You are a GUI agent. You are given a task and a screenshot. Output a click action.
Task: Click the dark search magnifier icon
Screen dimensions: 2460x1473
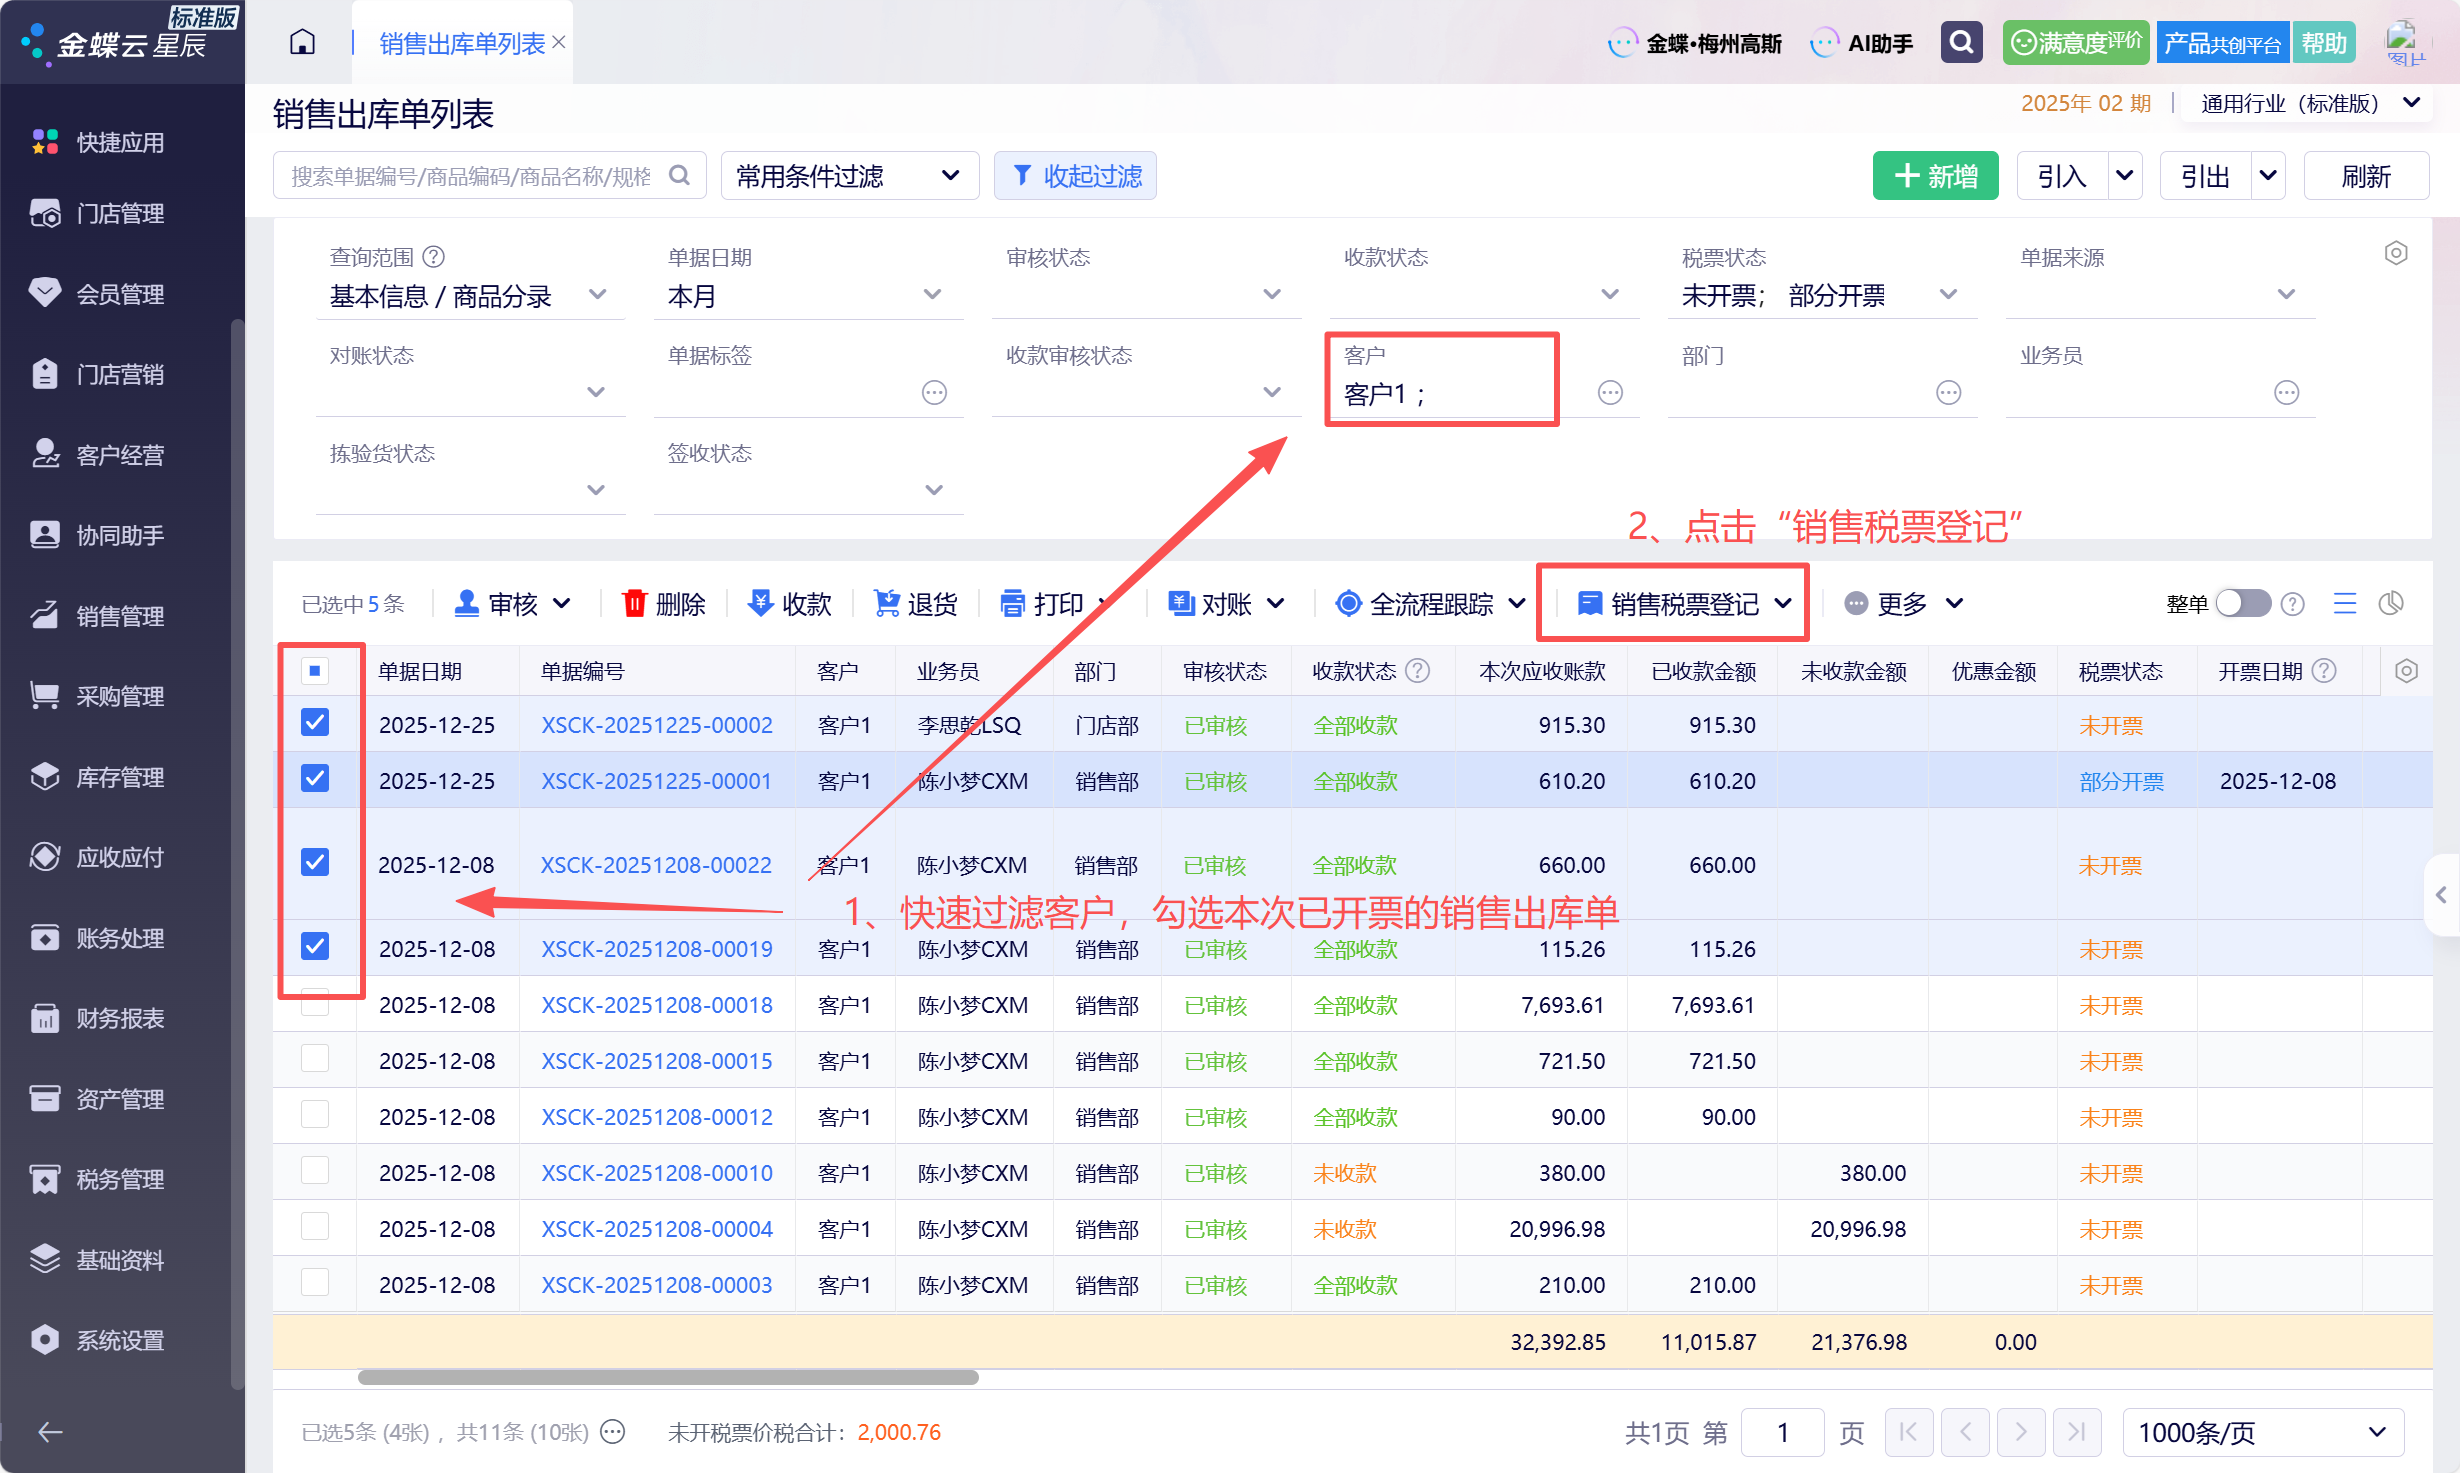tap(1961, 43)
